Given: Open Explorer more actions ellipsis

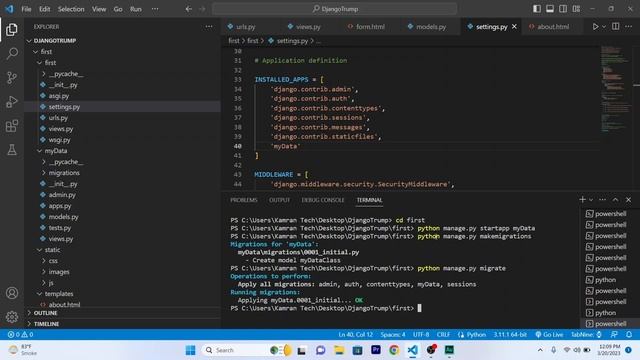Looking at the screenshot, I should 209,27.
